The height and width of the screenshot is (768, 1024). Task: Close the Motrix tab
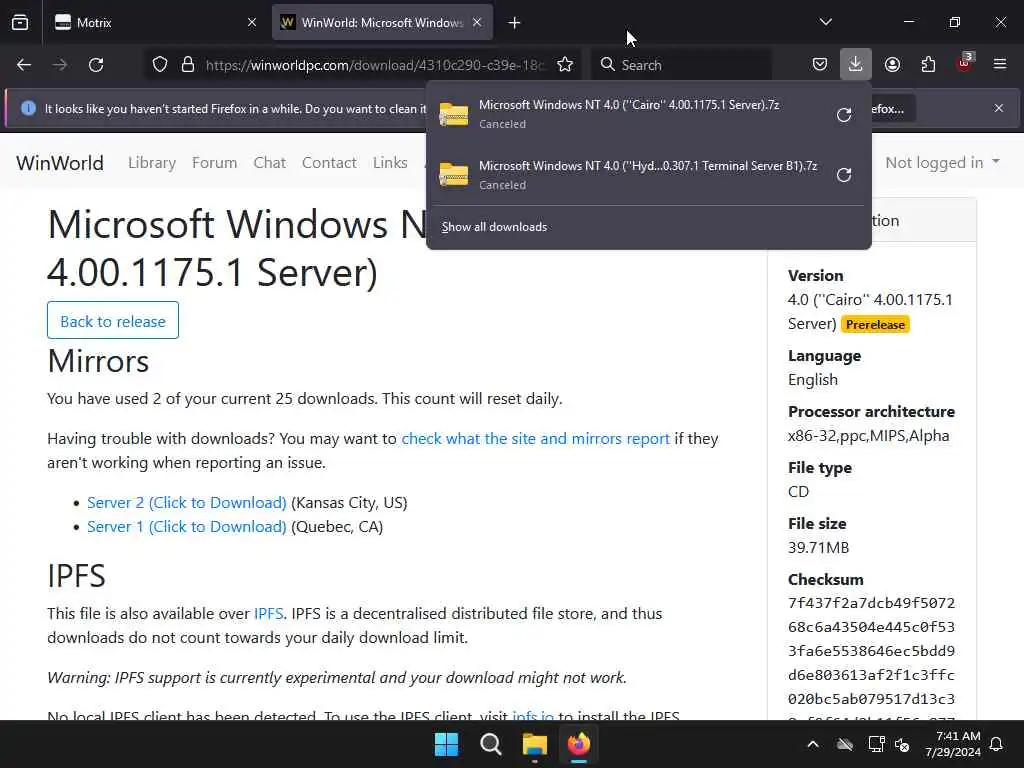coord(252,23)
